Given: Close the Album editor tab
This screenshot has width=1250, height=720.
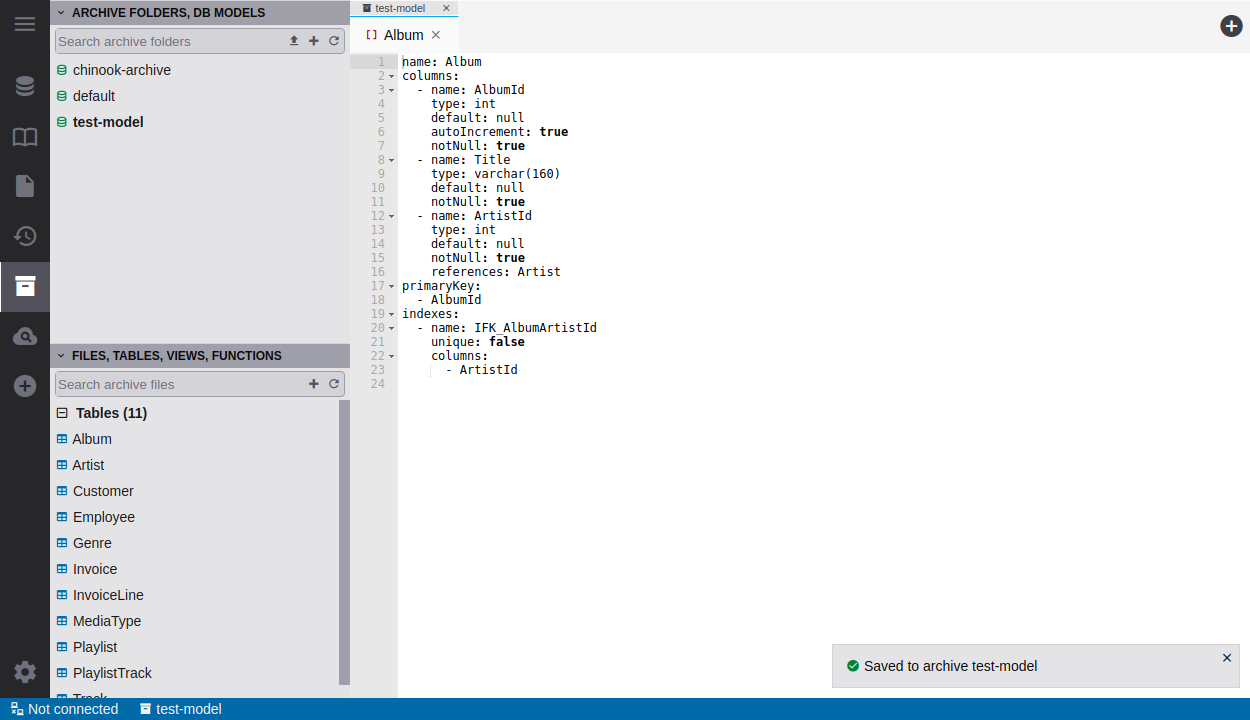Looking at the screenshot, I should pyautogui.click(x=436, y=35).
